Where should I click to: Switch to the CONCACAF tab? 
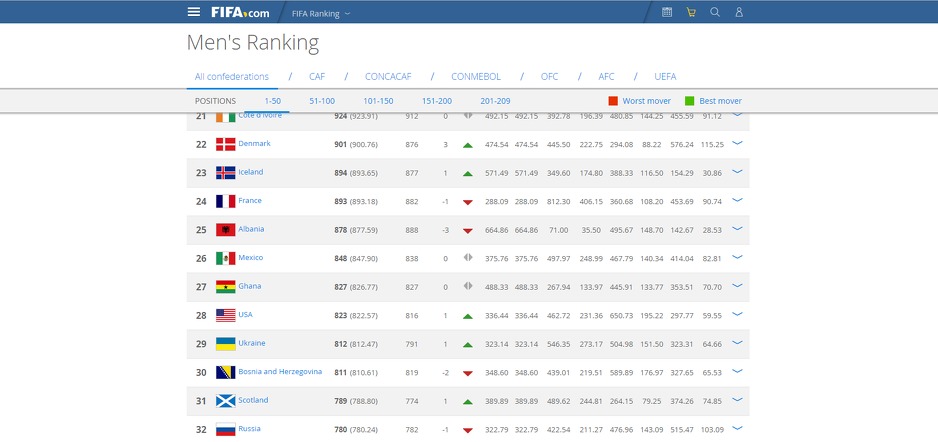tap(388, 77)
